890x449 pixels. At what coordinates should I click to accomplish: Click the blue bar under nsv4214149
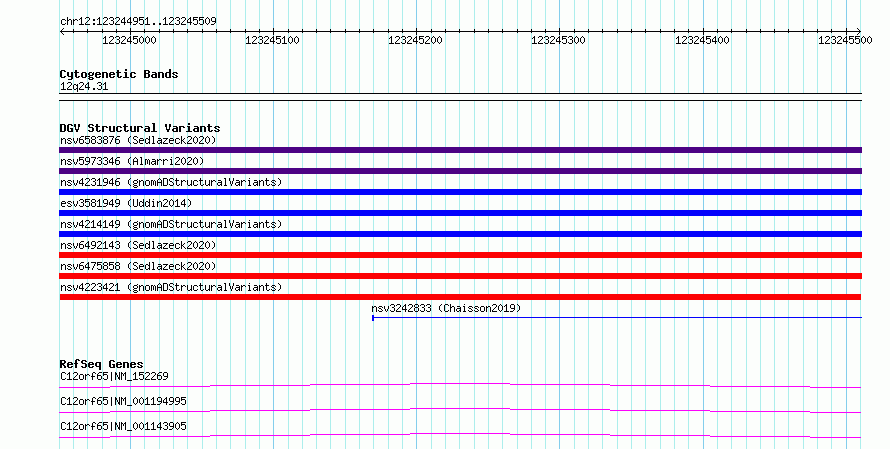pyautogui.click(x=460, y=234)
